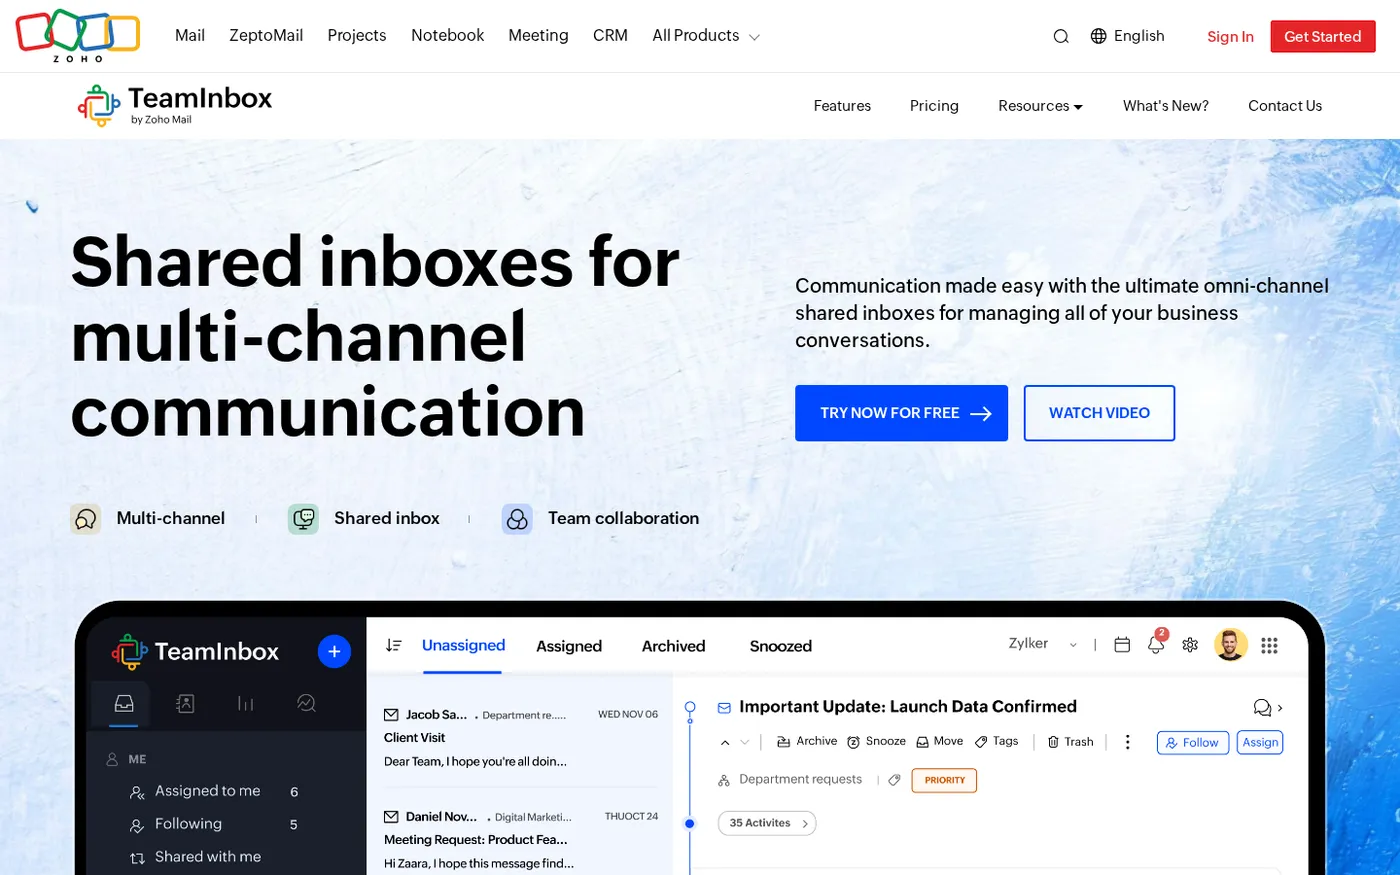Open ZeptoMail in the top navigation

tap(266, 36)
